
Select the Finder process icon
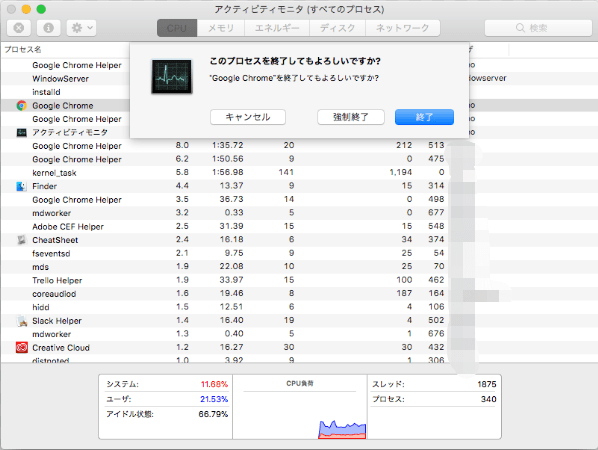21,186
